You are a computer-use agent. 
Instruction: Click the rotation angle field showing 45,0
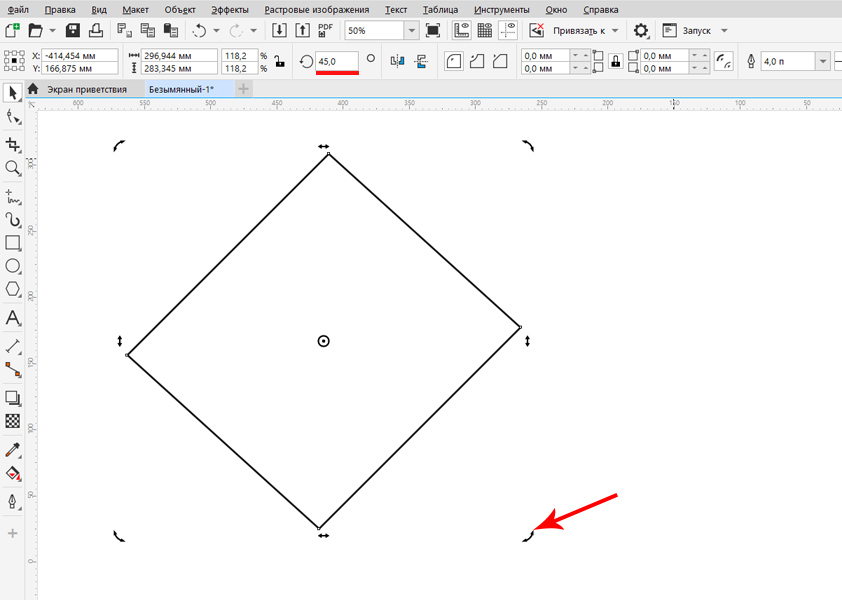pyautogui.click(x=336, y=62)
